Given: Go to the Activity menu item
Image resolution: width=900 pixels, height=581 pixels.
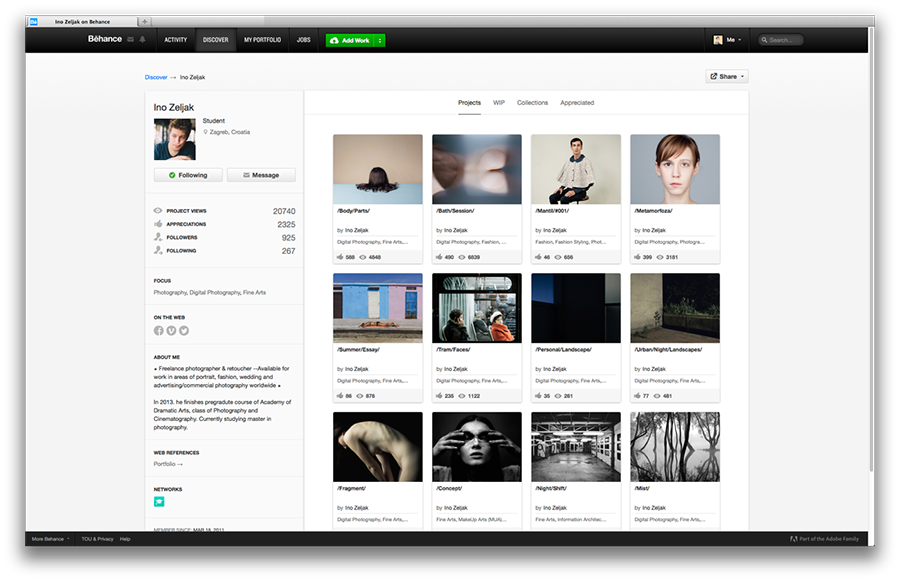Looking at the screenshot, I should tap(176, 40).
